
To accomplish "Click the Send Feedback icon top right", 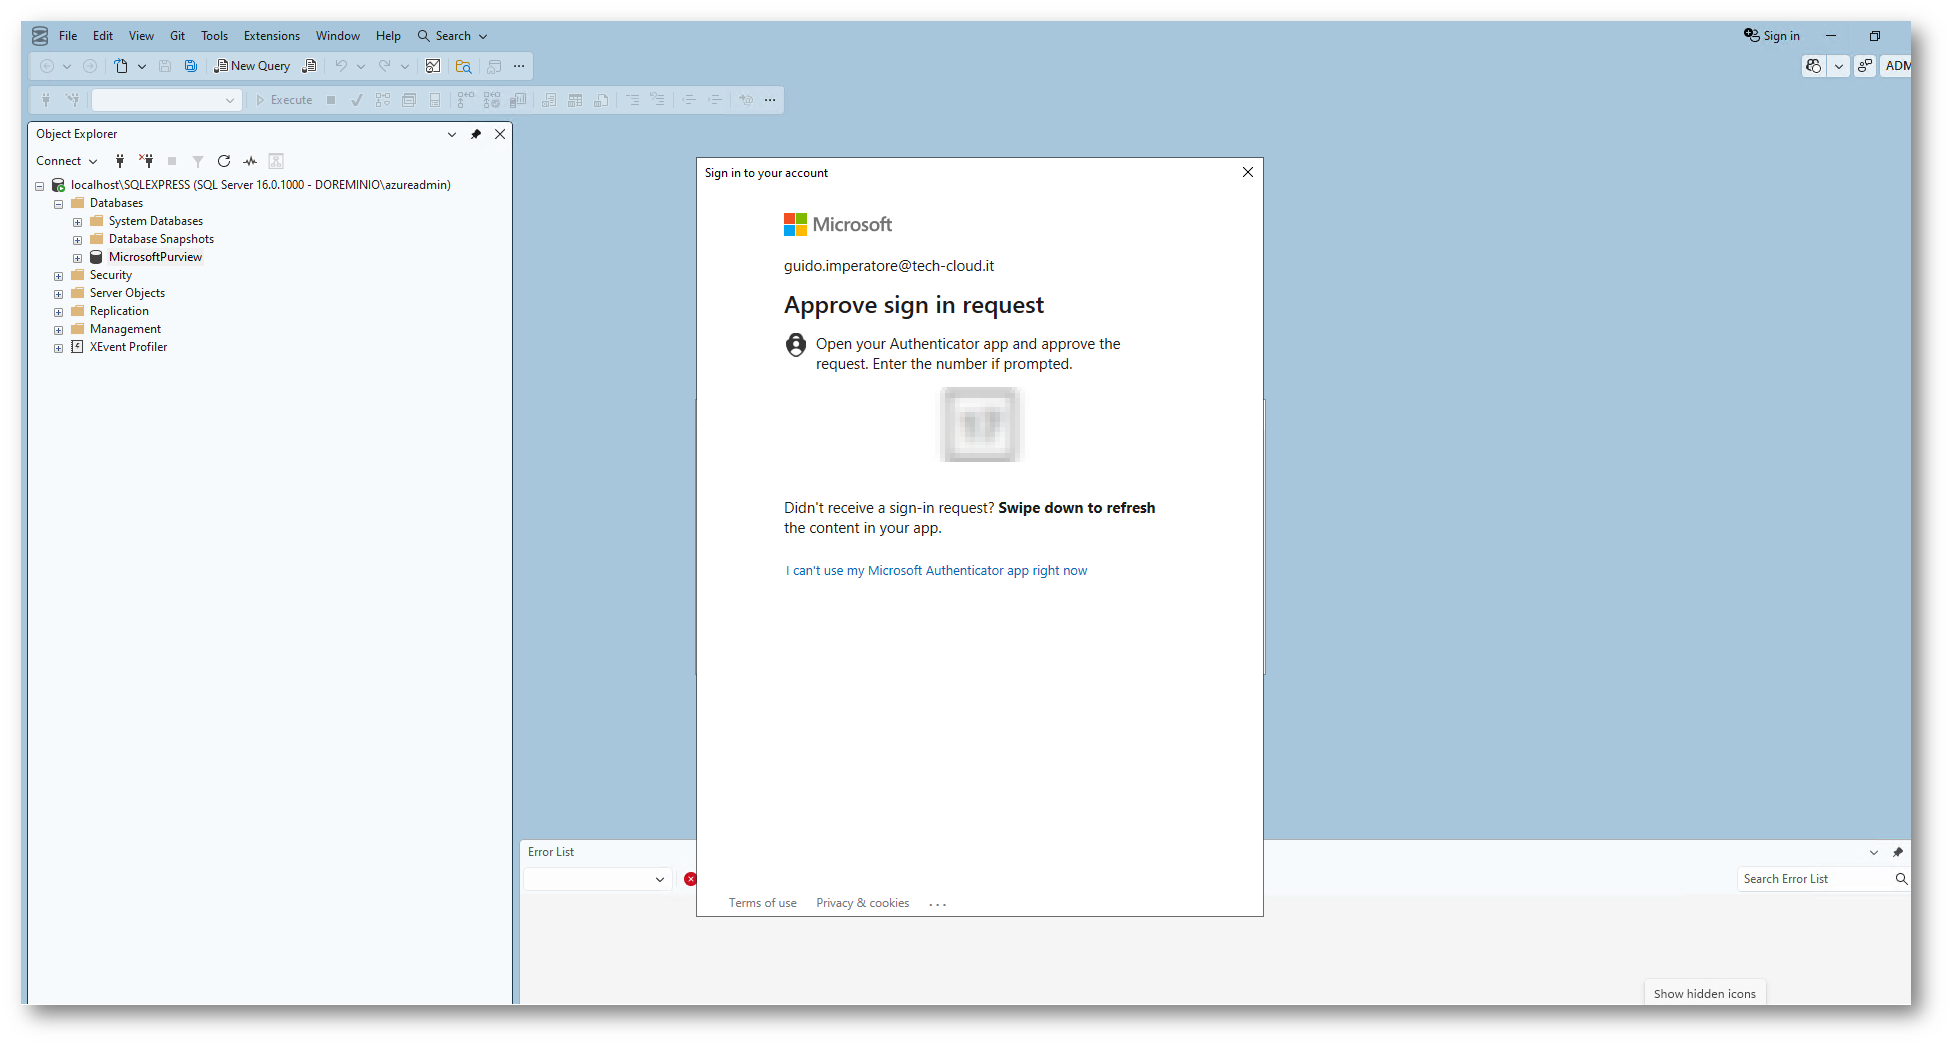I will [x=1865, y=66].
